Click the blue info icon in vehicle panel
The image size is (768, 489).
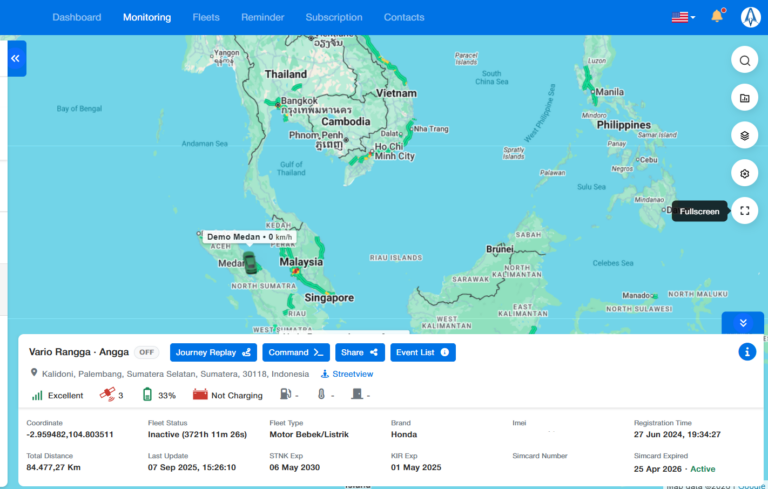[746, 352]
